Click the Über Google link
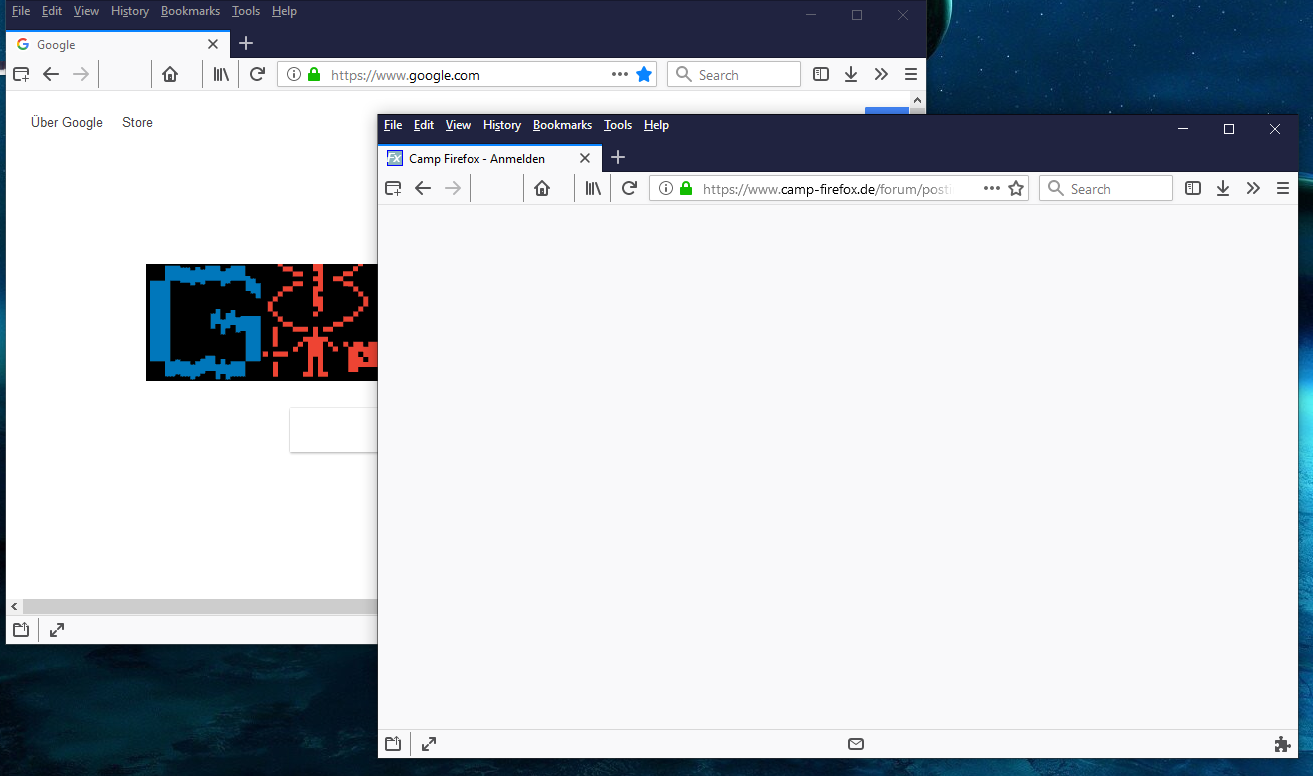Image resolution: width=1313 pixels, height=776 pixels. [67, 122]
